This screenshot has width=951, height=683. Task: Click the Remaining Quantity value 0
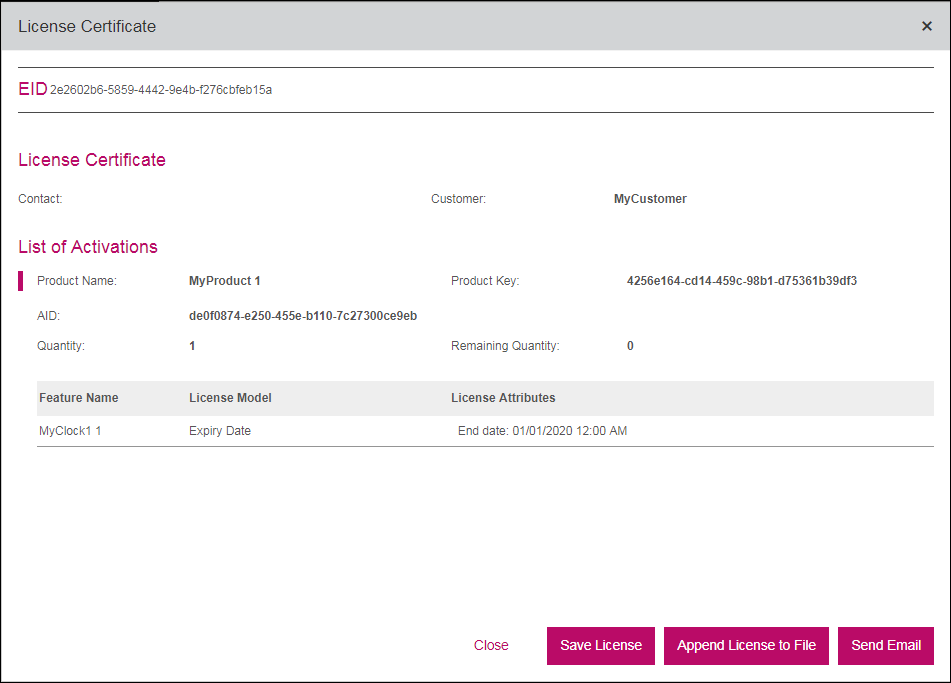pos(630,346)
